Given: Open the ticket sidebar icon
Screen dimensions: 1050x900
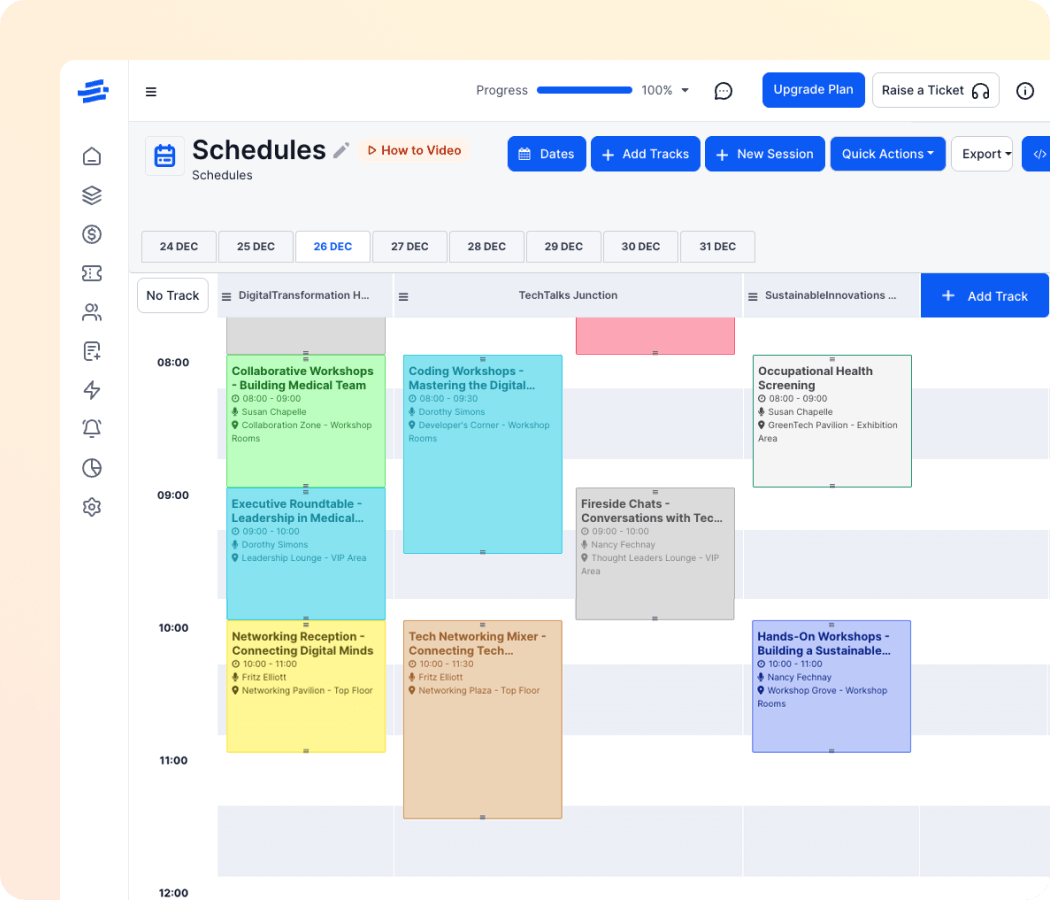Looking at the screenshot, I should click(92, 273).
